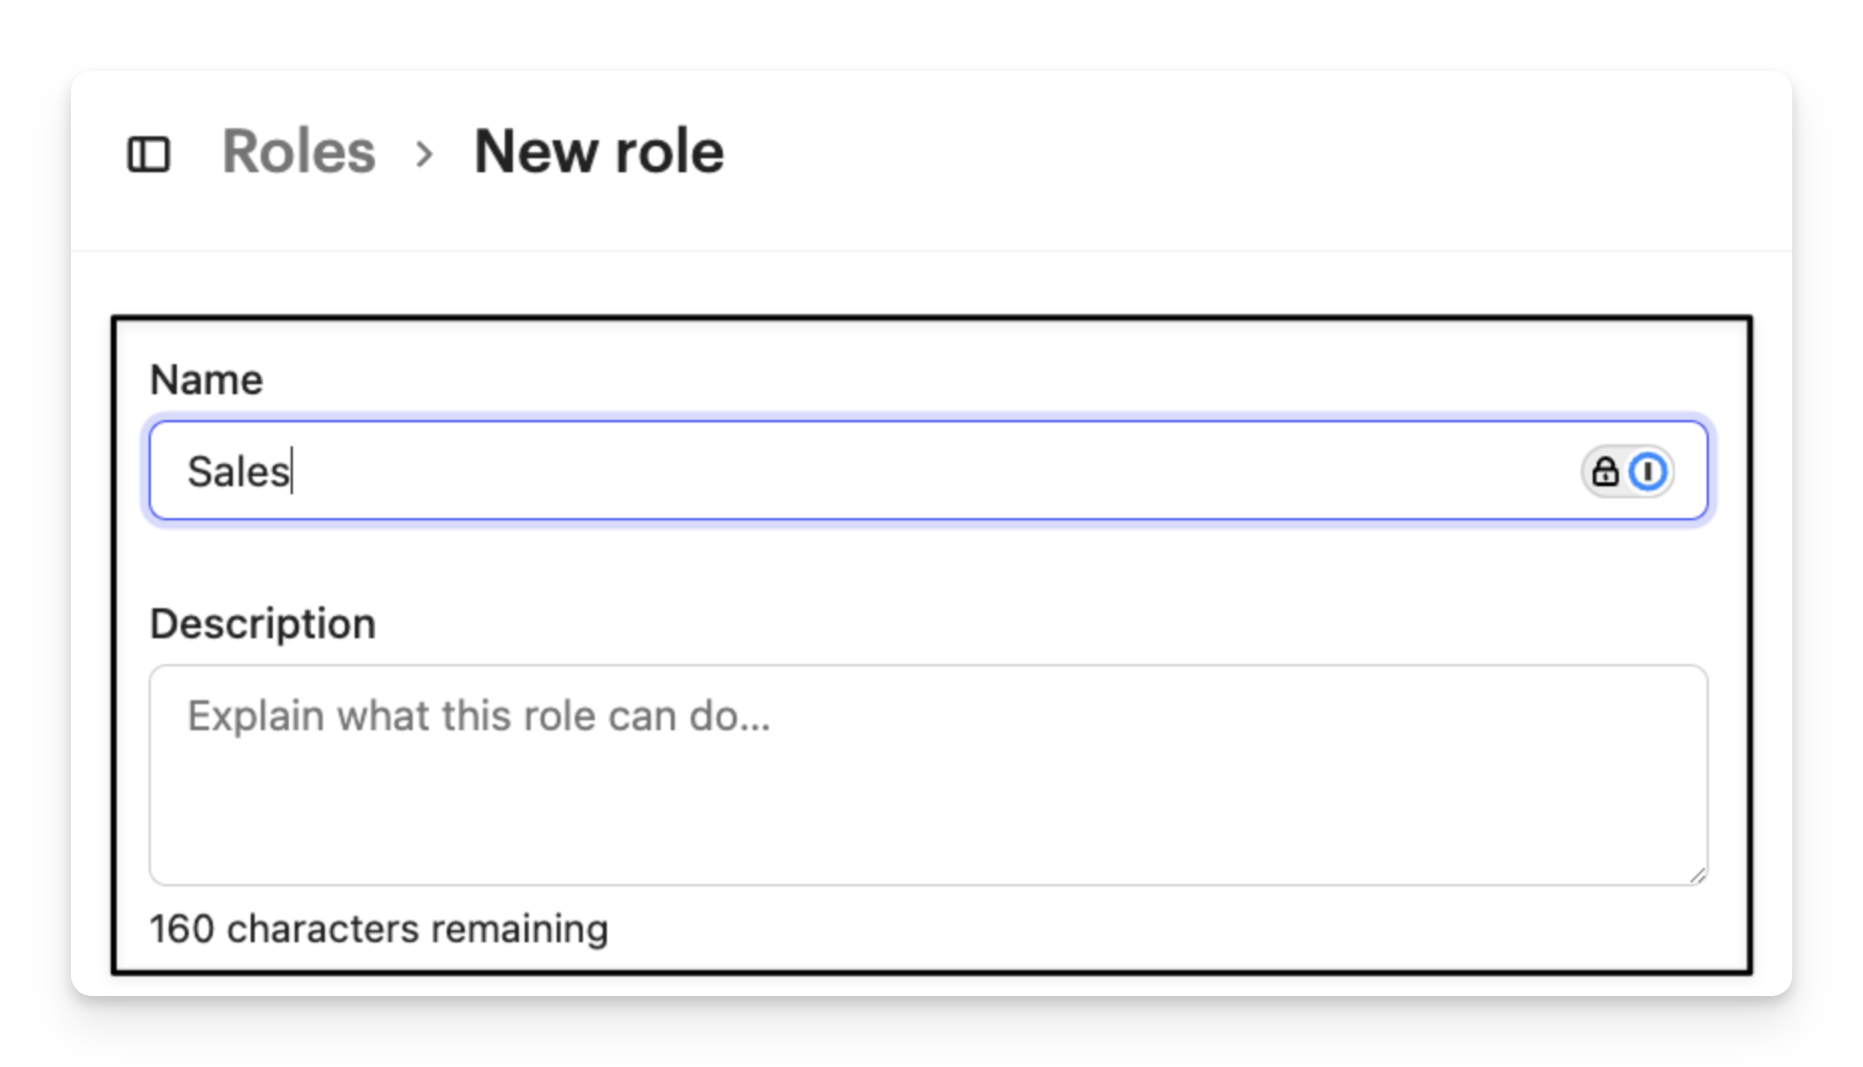This screenshot has width=1863, height=1067.
Task: Click the New role breadcrumb title
Action: click(598, 152)
